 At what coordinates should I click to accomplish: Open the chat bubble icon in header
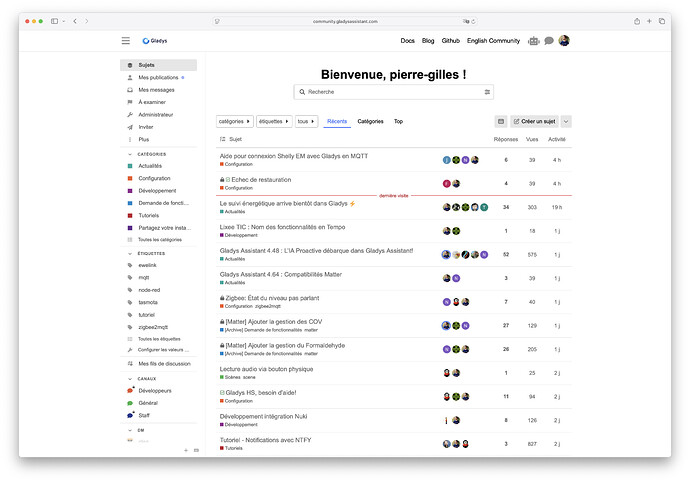coord(549,41)
